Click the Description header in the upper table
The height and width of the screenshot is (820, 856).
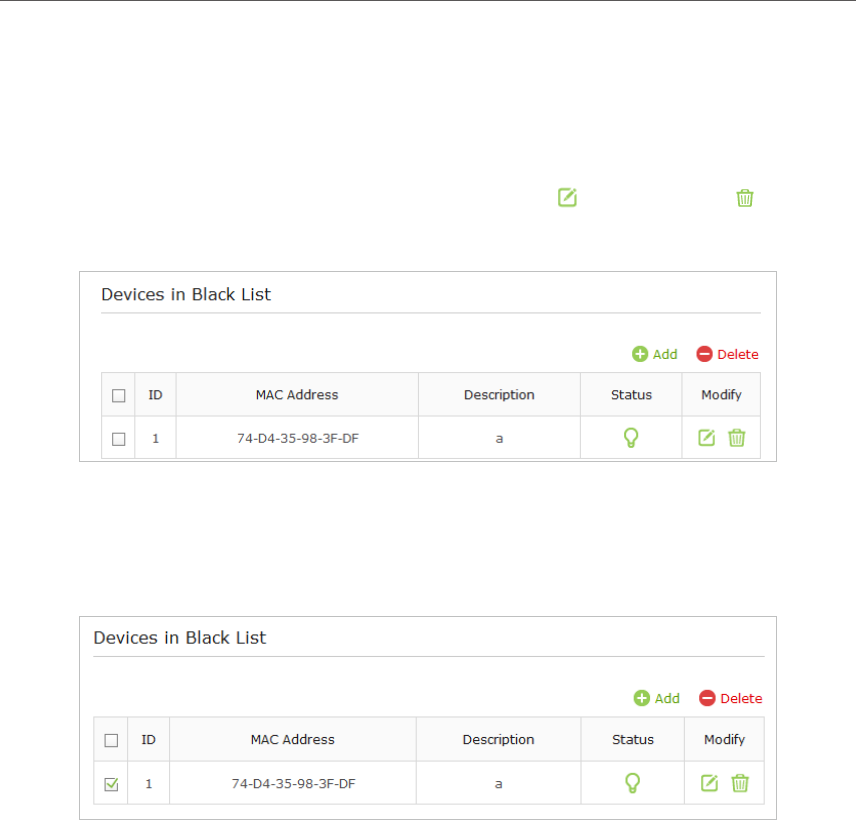(x=499, y=395)
